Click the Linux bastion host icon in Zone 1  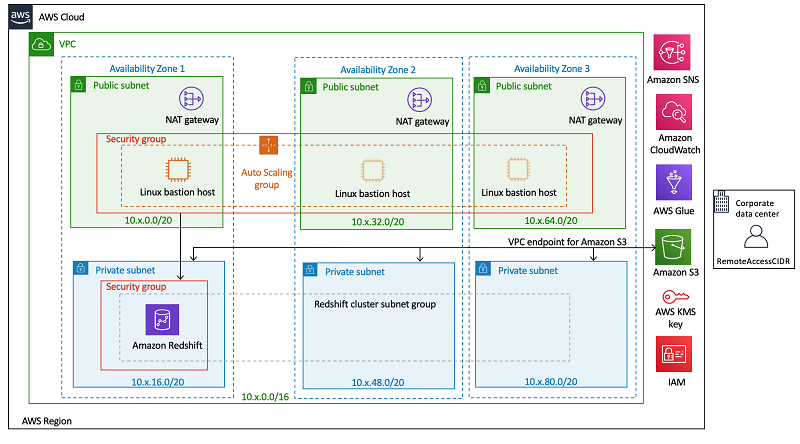178,170
